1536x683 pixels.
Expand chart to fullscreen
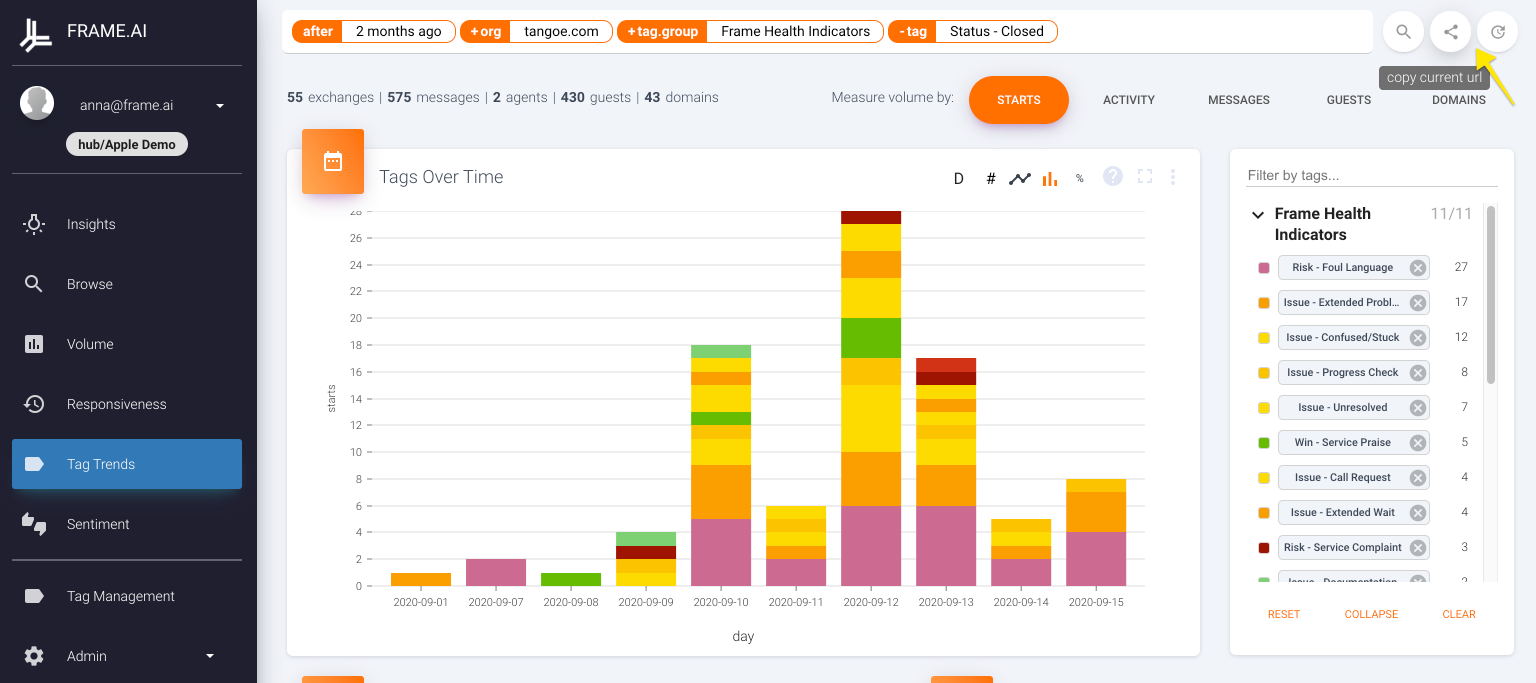pos(1145,176)
